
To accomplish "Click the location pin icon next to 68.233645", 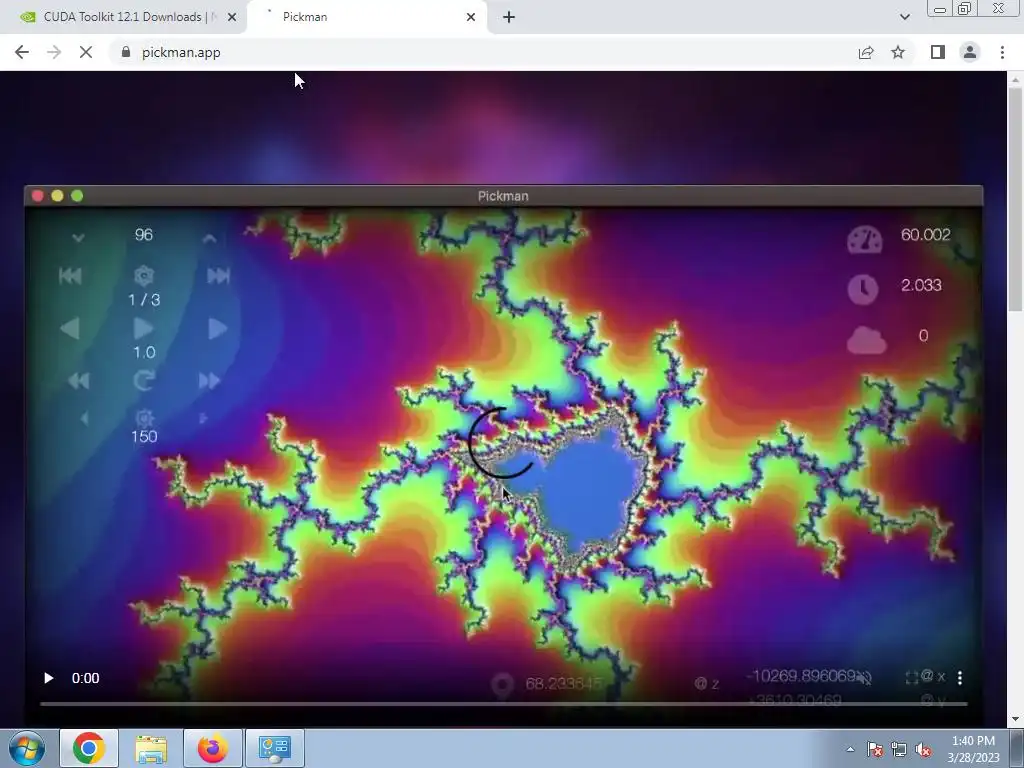I will [502, 686].
